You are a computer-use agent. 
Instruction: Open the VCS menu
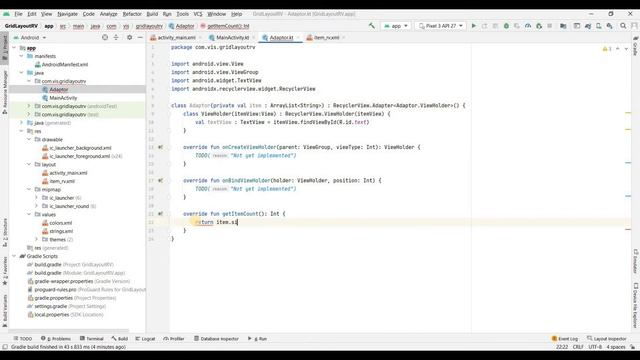point(198,14)
